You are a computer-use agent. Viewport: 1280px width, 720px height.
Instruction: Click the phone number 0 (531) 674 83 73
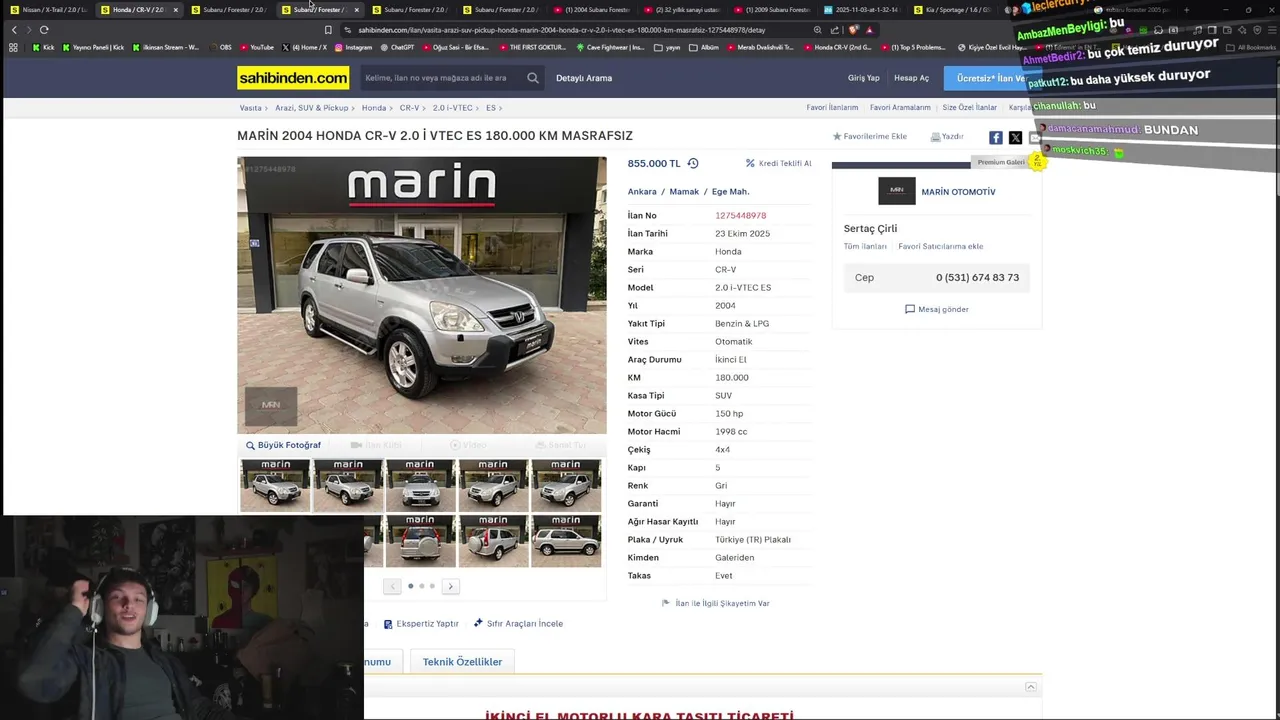coord(977,278)
